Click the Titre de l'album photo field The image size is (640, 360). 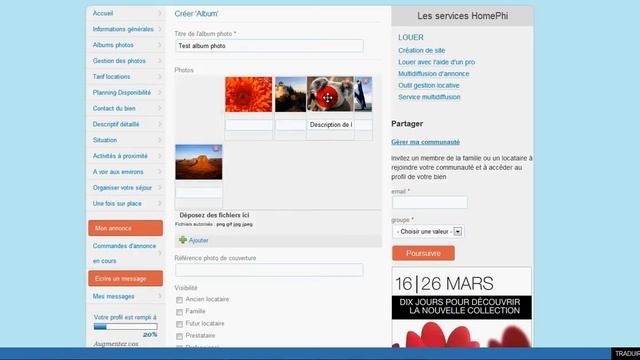pos(269,46)
